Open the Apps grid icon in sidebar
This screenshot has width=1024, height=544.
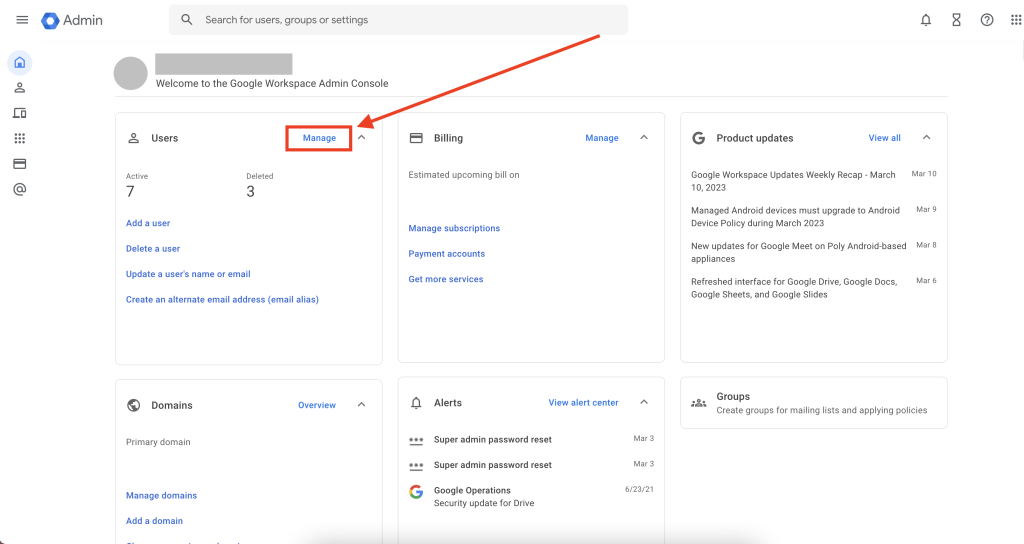pos(19,138)
